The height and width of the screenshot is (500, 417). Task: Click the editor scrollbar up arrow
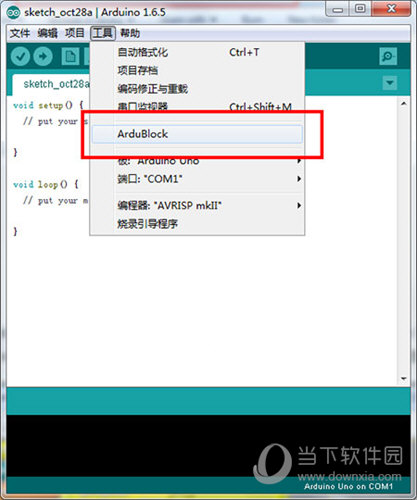pyautogui.click(x=404, y=104)
